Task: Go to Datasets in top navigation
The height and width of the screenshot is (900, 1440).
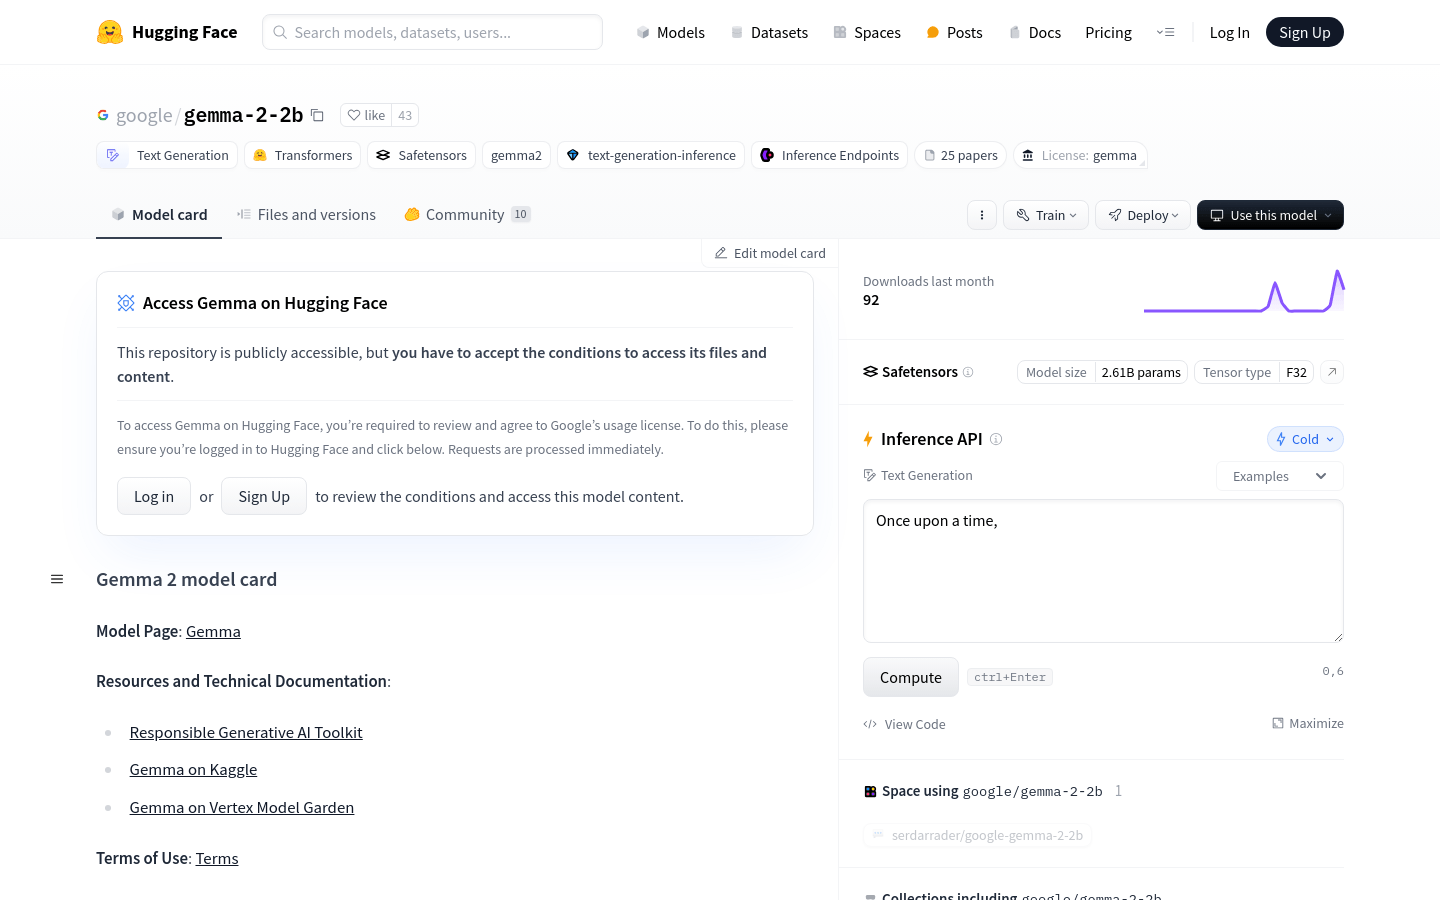Action: 769,32
